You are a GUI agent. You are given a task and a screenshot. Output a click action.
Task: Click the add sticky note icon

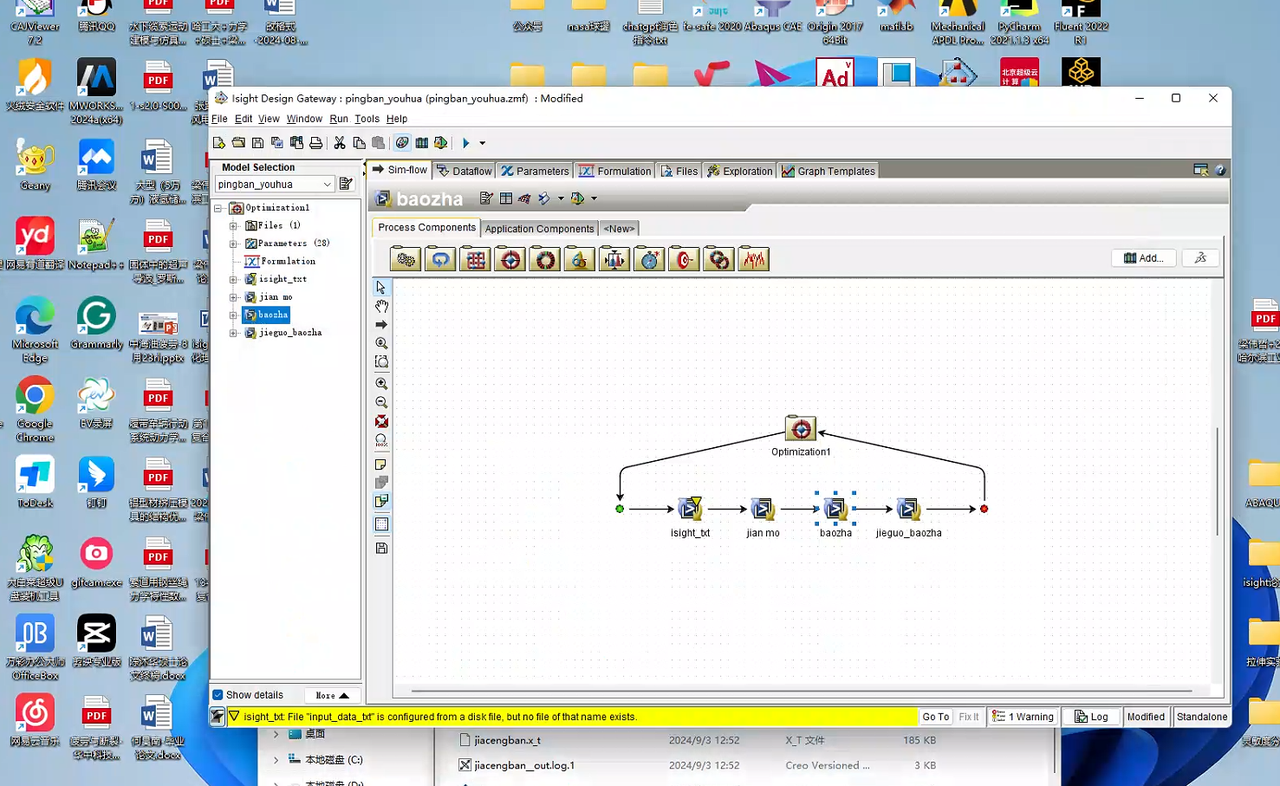tap(381, 465)
